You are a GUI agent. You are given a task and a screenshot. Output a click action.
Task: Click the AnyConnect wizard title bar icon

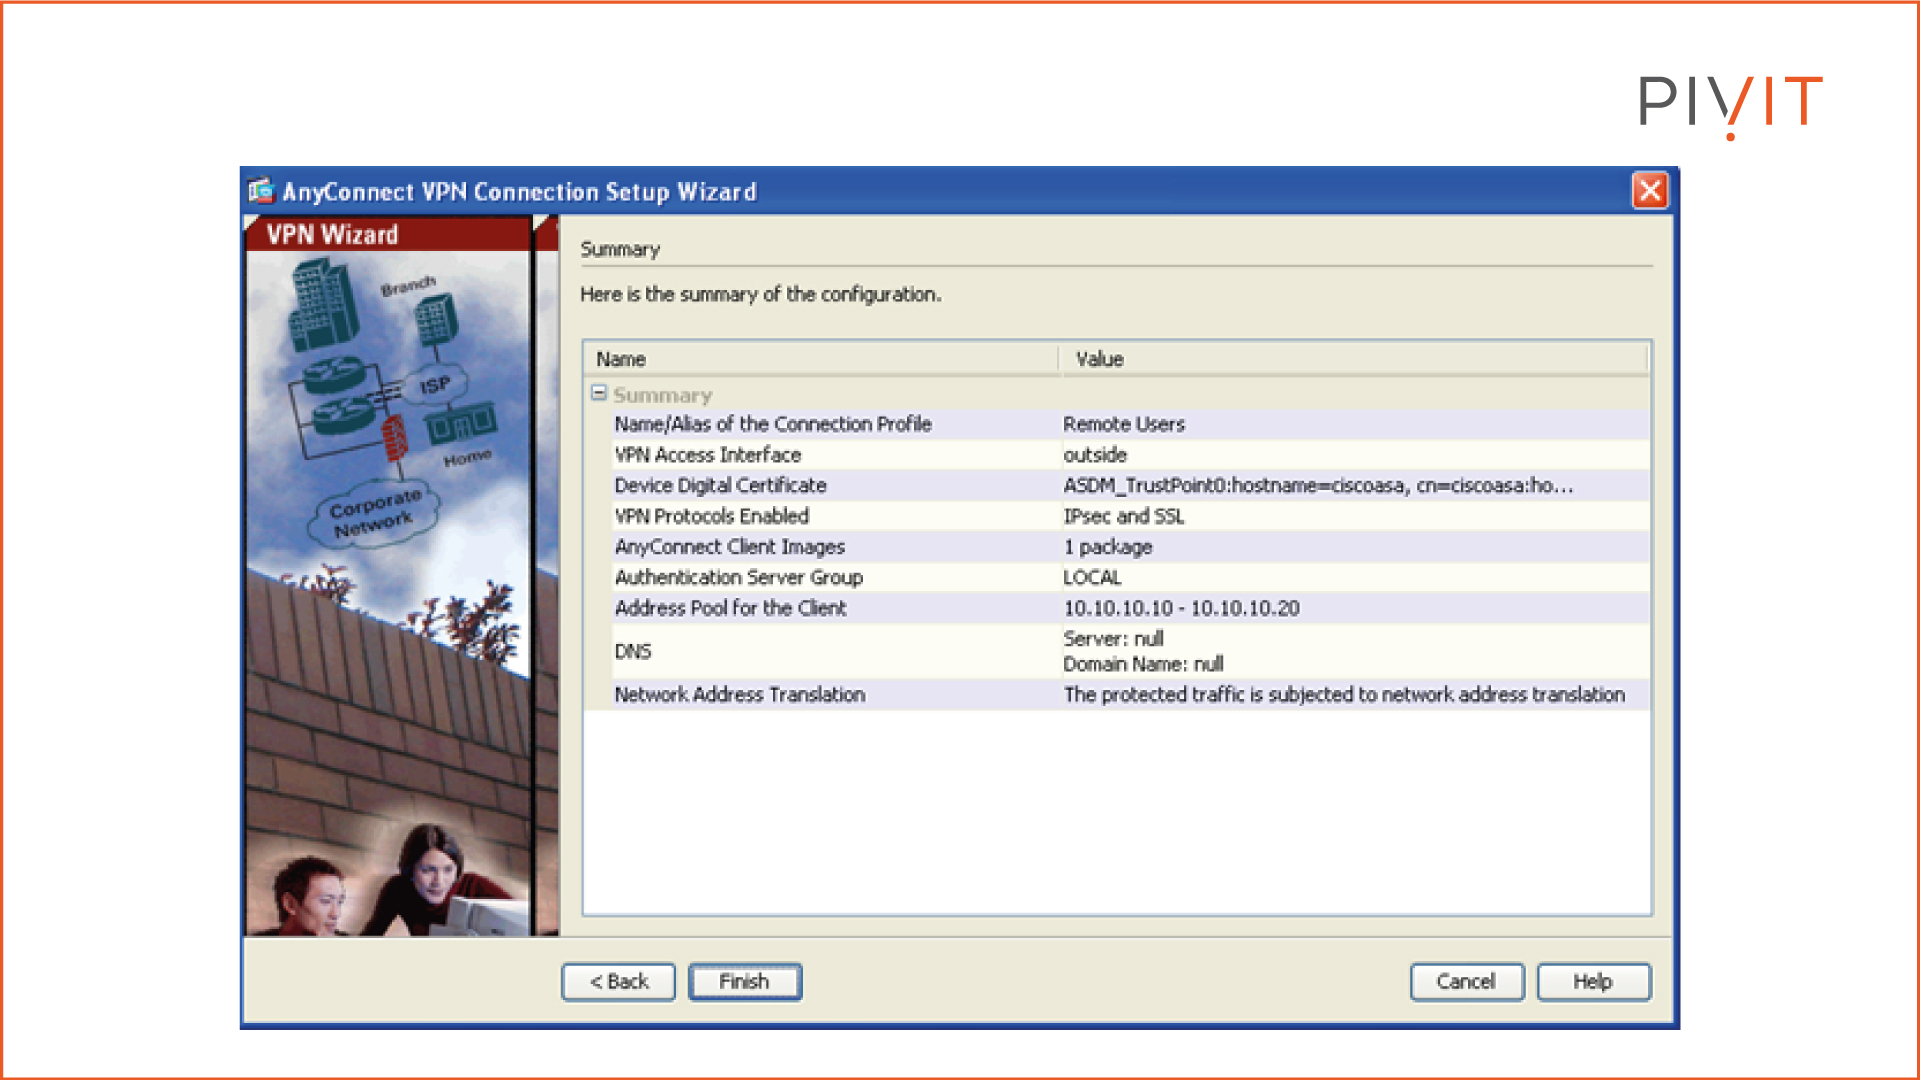pyautogui.click(x=260, y=192)
